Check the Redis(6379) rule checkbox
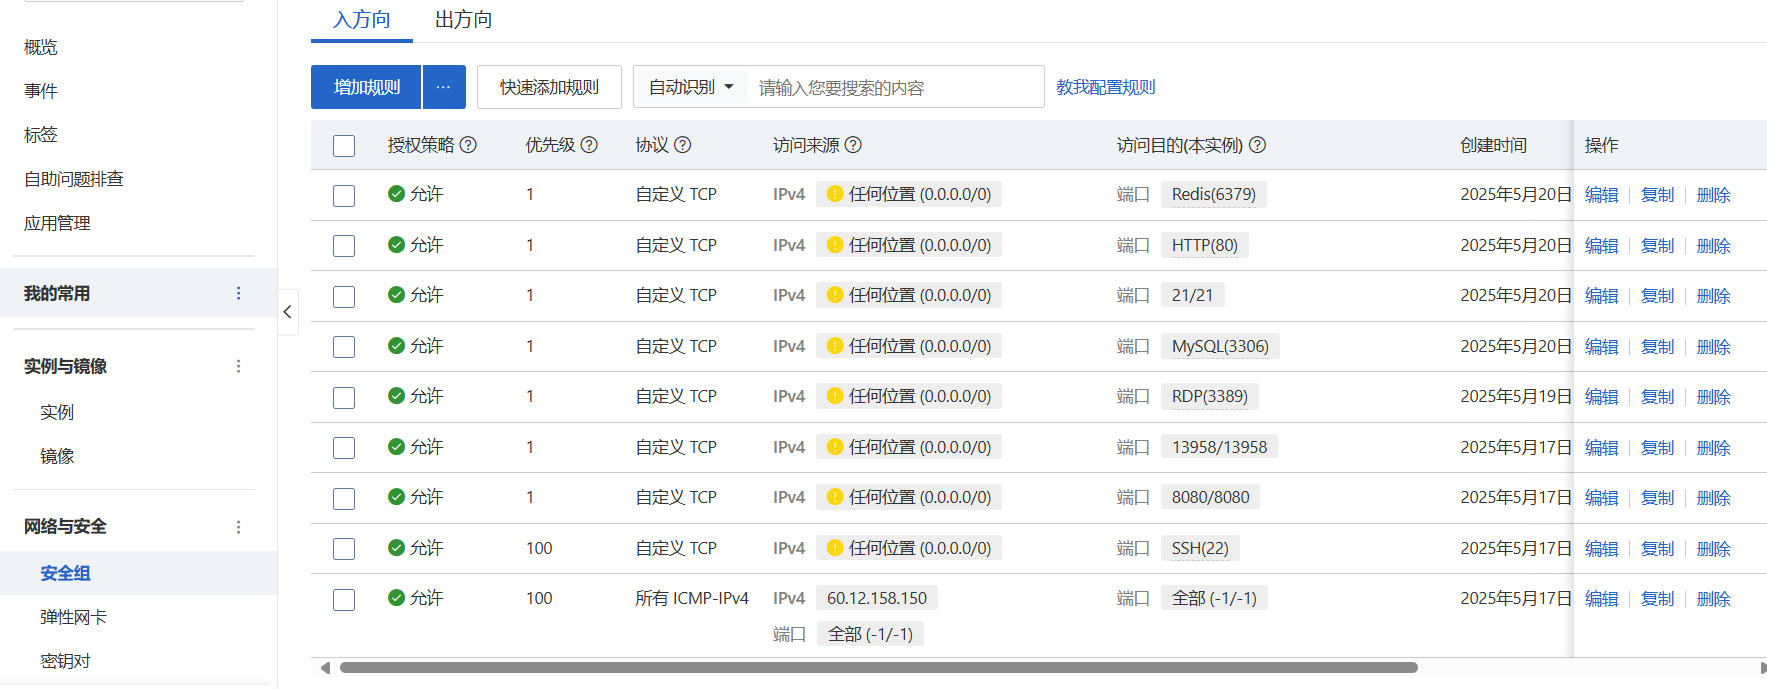The height and width of the screenshot is (689, 1767). (344, 196)
